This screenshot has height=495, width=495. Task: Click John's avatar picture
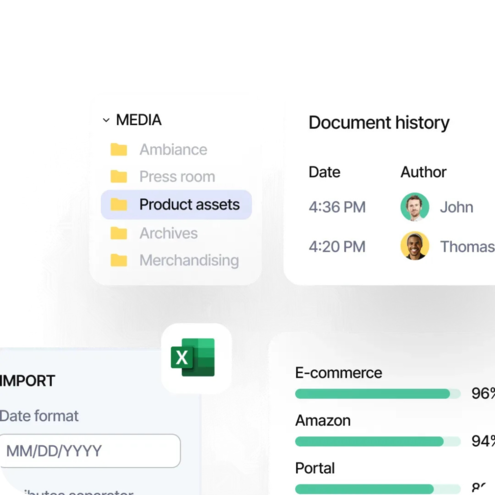[x=415, y=207]
